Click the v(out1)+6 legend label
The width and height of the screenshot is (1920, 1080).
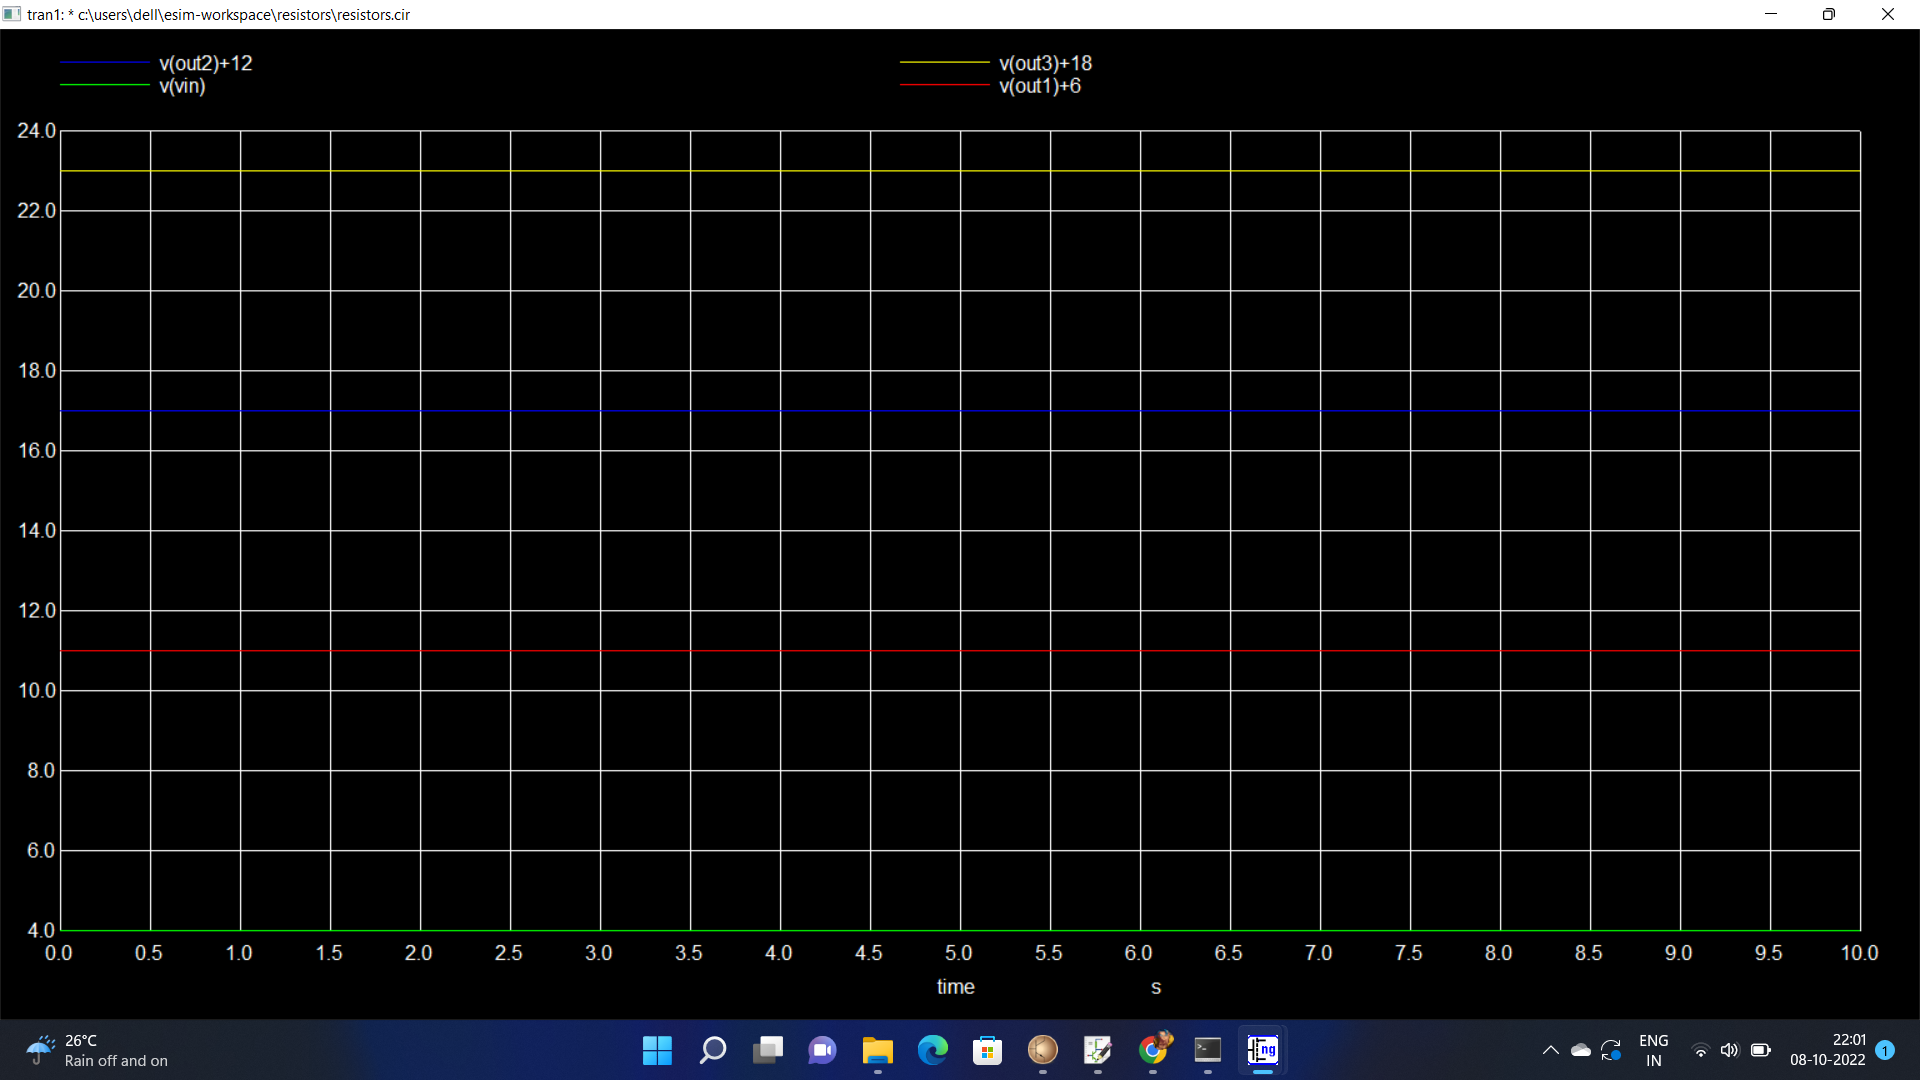(x=1040, y=86)
